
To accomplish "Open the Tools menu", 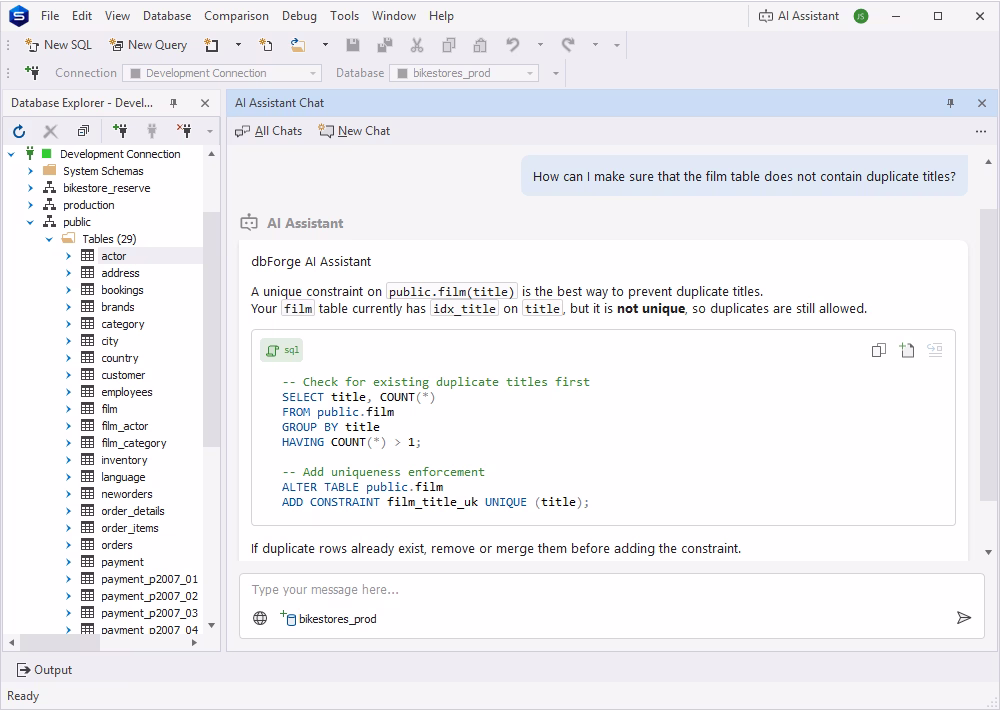I will tap(344, 16).
